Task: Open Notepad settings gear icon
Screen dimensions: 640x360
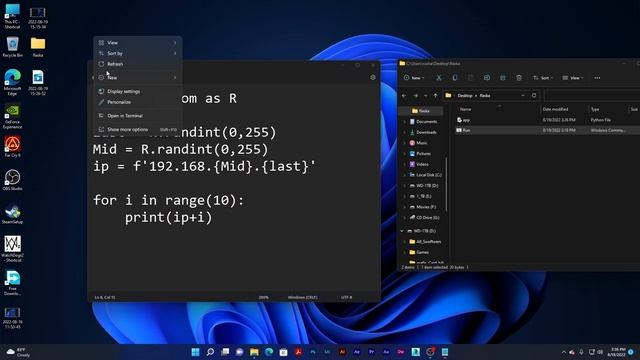Action: (x=373, y=78)
